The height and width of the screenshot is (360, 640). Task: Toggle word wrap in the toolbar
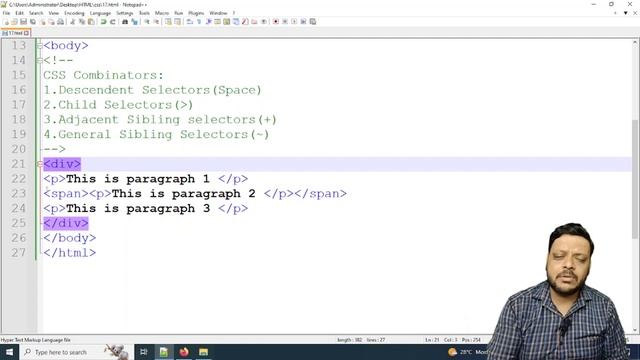pyautogui.click(x=189, y=22)
